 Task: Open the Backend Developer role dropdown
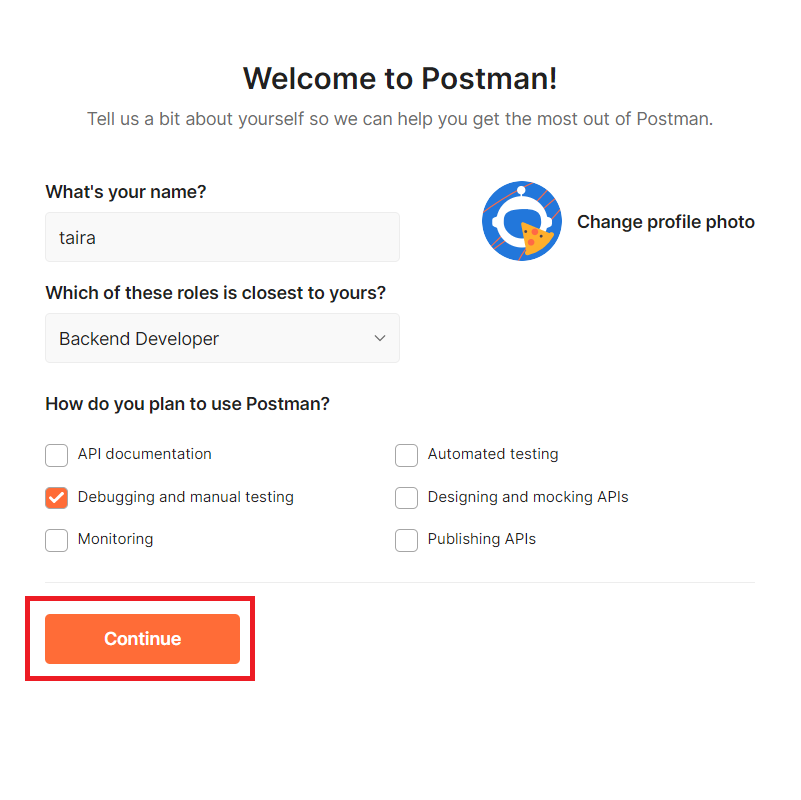[222, 338]
